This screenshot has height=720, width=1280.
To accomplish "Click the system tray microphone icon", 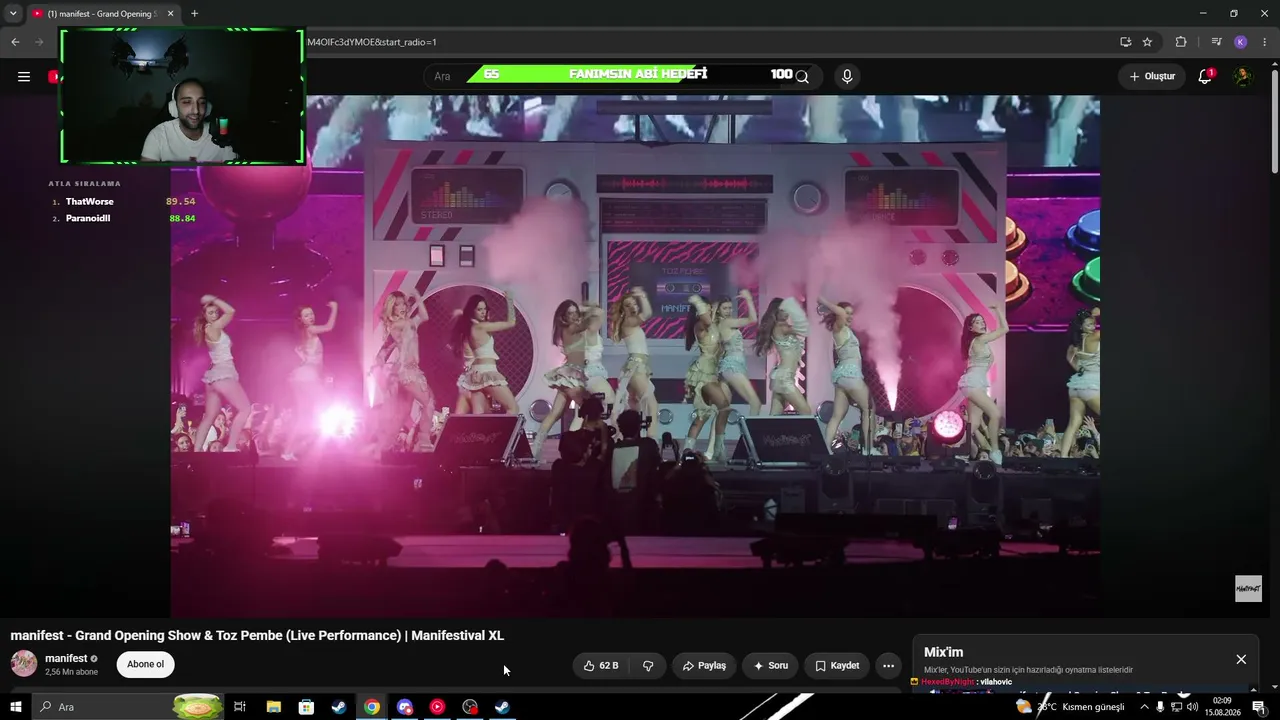I will (x=1160, y=707).
